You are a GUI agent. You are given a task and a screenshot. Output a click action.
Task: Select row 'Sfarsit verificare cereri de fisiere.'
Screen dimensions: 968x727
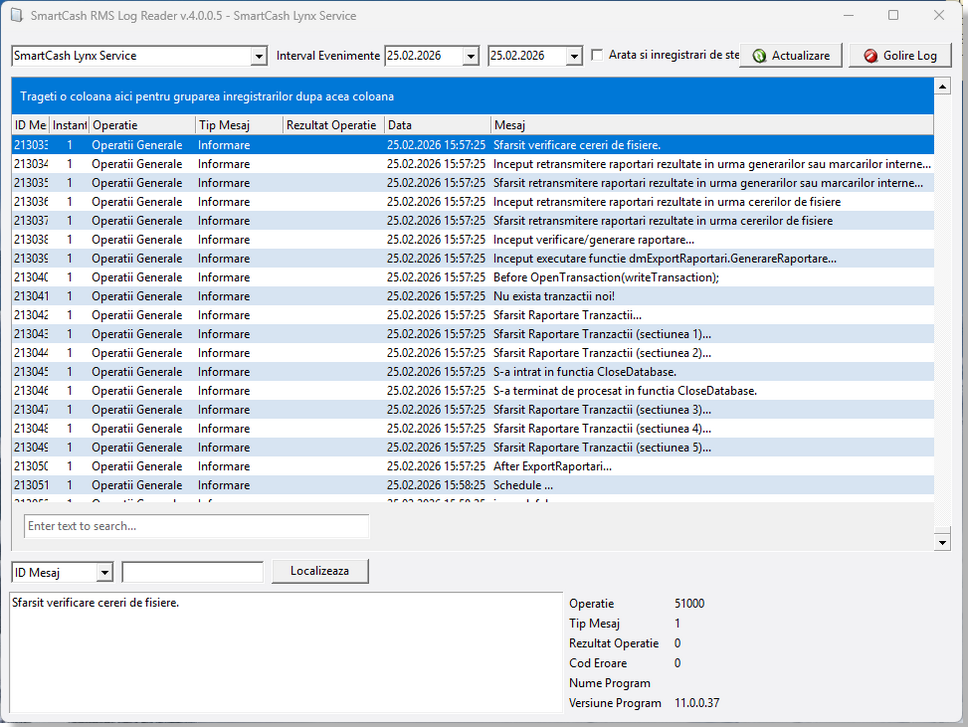tap(472, 145)
